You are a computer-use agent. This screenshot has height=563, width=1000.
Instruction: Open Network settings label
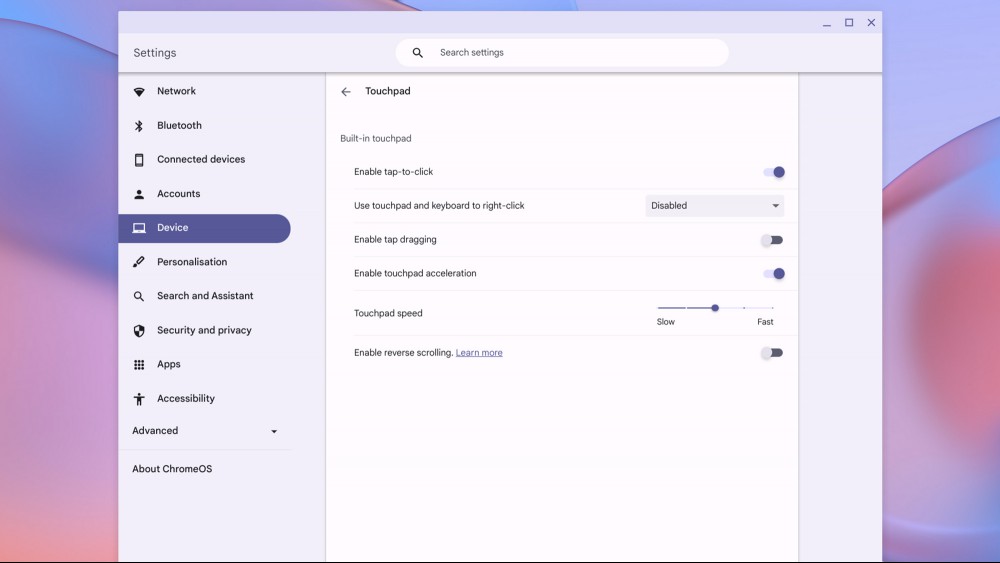(x=176, y=91)
